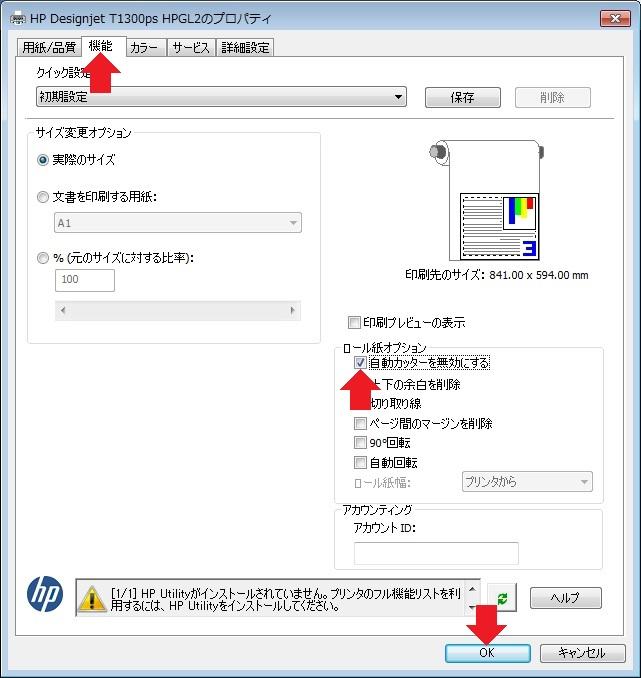Click the left arrow of the scale slider
Screen dimensions: 641x678
point(63,310)
